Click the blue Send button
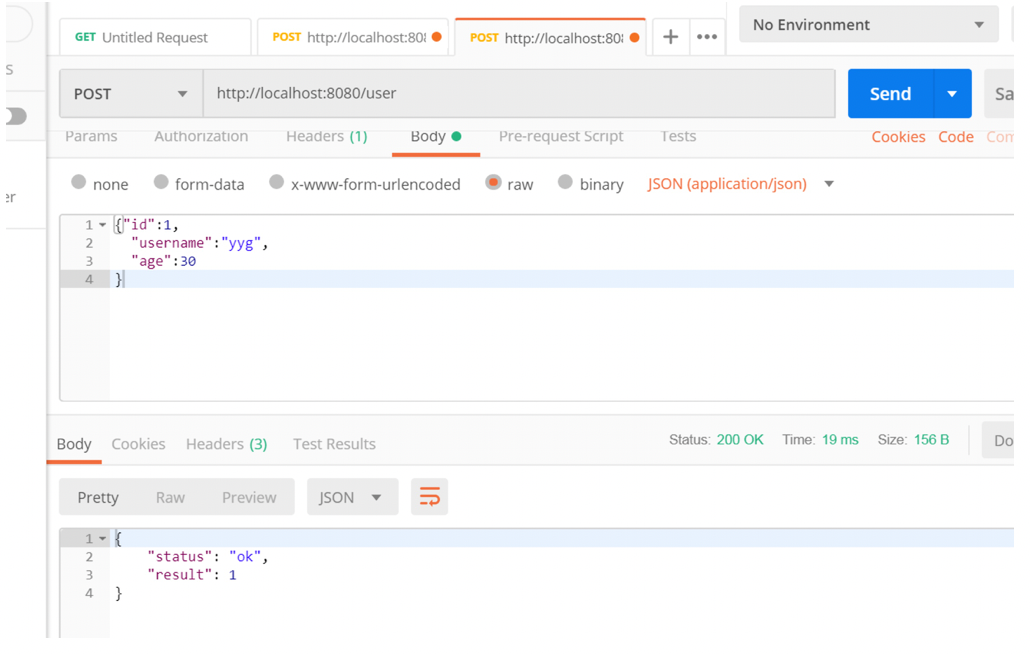The image size is (1030, 654). click(x=891, y=94)
